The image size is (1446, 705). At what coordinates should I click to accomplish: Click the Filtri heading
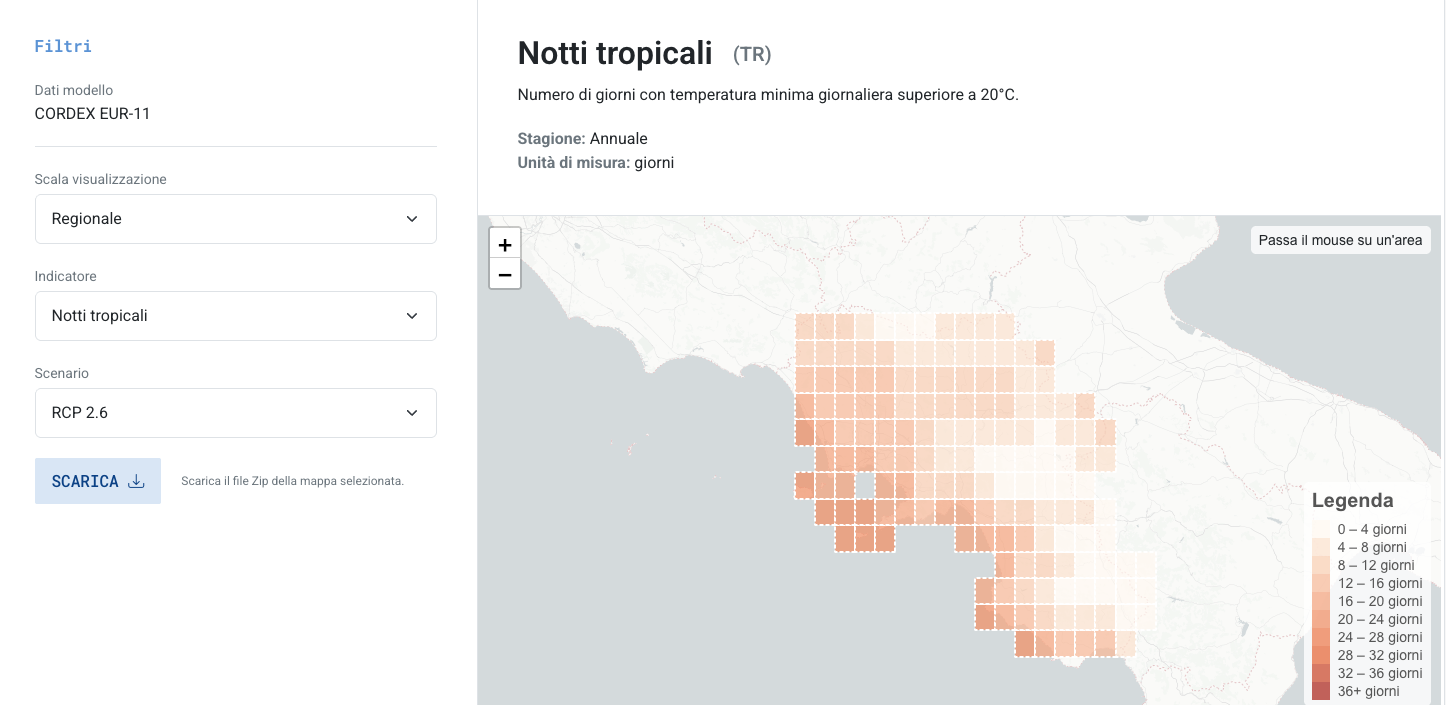click(63, 46)
